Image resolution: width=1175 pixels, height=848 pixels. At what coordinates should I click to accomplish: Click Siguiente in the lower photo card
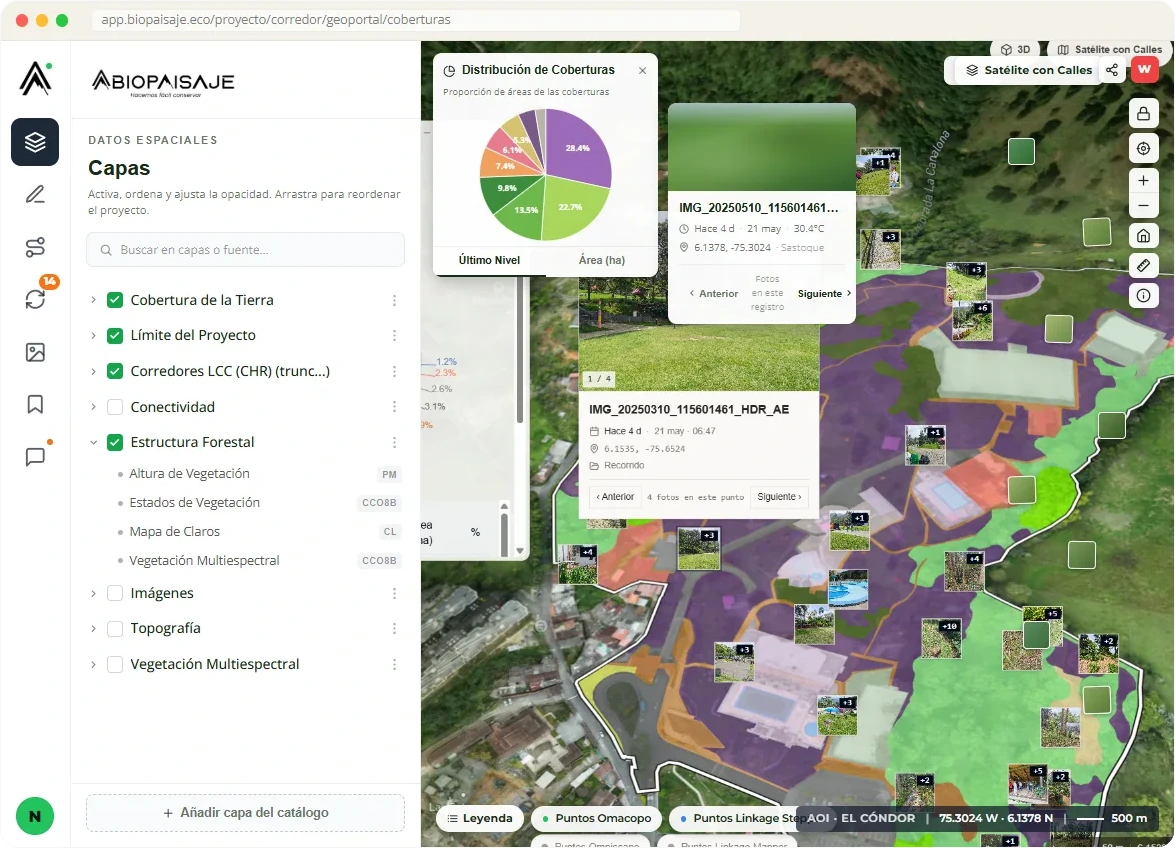779,497
